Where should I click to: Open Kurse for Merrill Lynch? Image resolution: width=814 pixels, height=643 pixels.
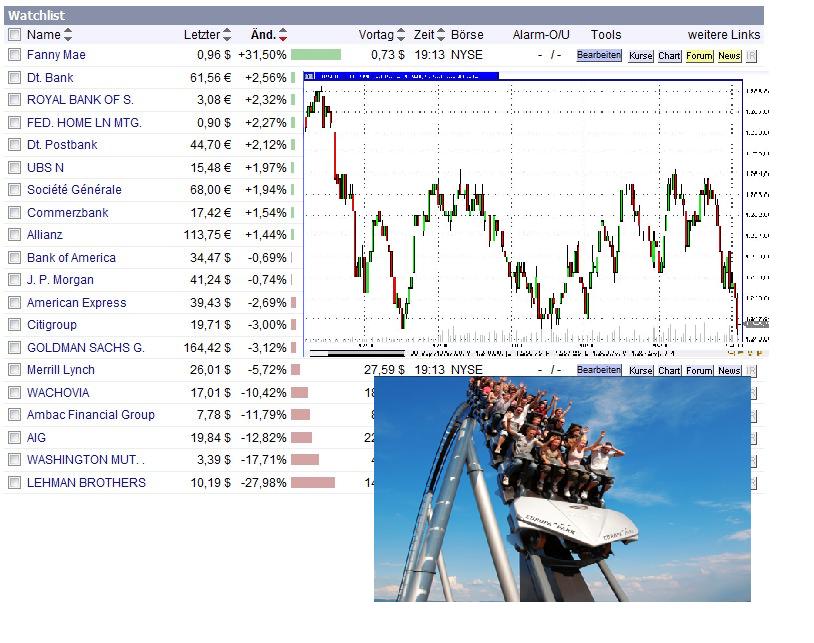[x=641, y=371]
